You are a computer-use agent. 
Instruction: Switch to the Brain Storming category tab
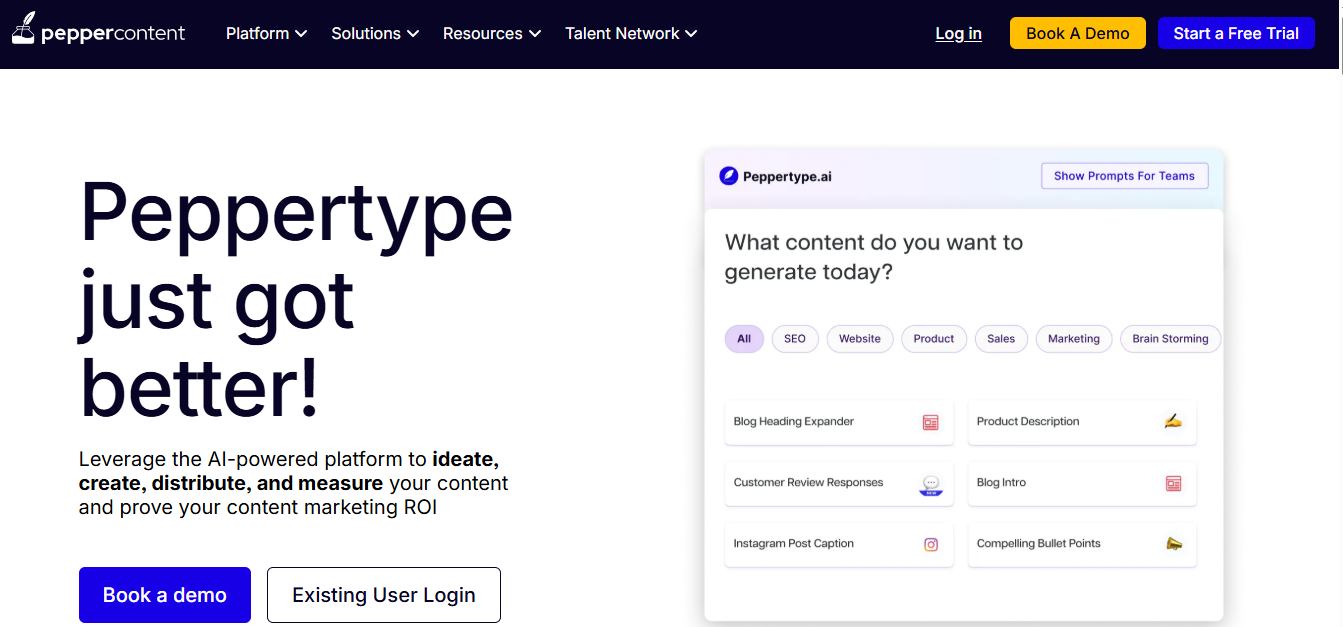(1170, 339)
